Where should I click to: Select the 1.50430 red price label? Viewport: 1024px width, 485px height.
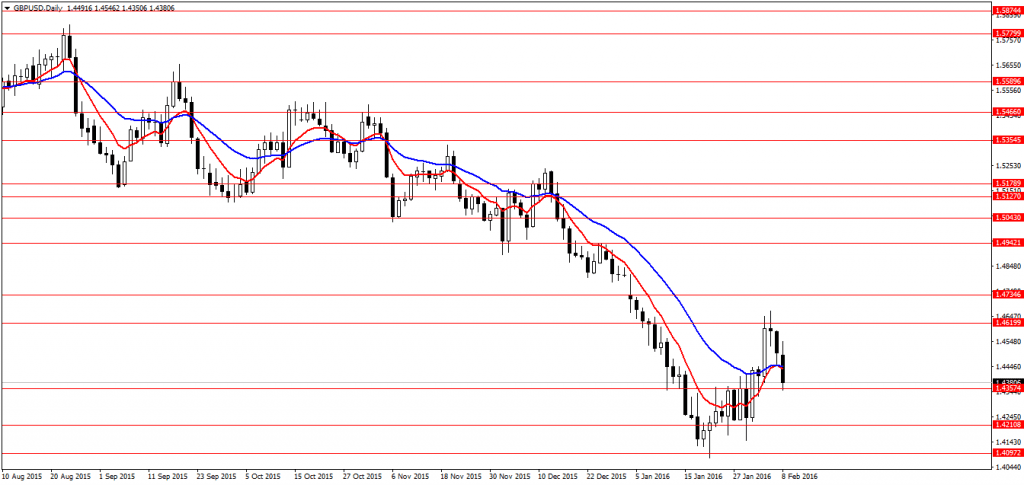pos(1008,217)
